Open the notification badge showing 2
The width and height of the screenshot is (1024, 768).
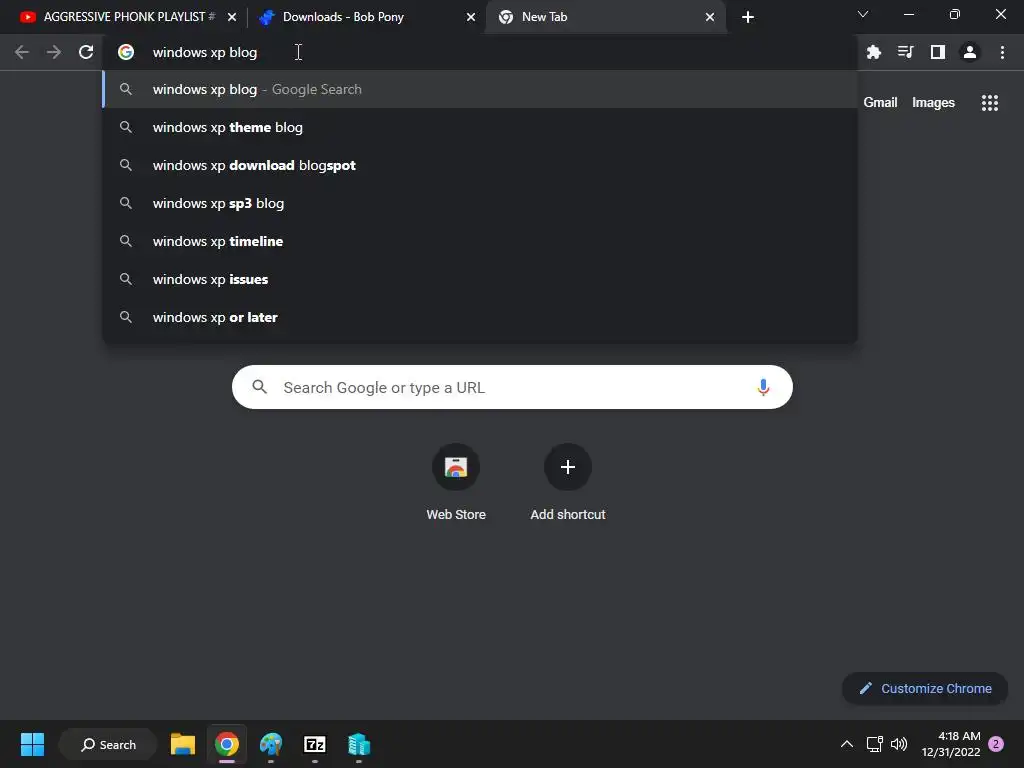pyautogui.click(x=996, y=744)
